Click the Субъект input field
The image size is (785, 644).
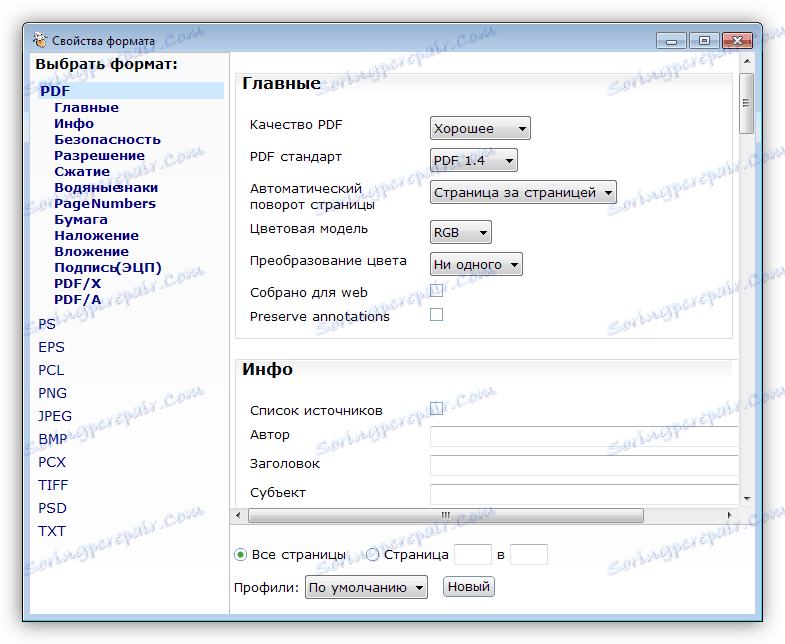[x=584, y=494]
